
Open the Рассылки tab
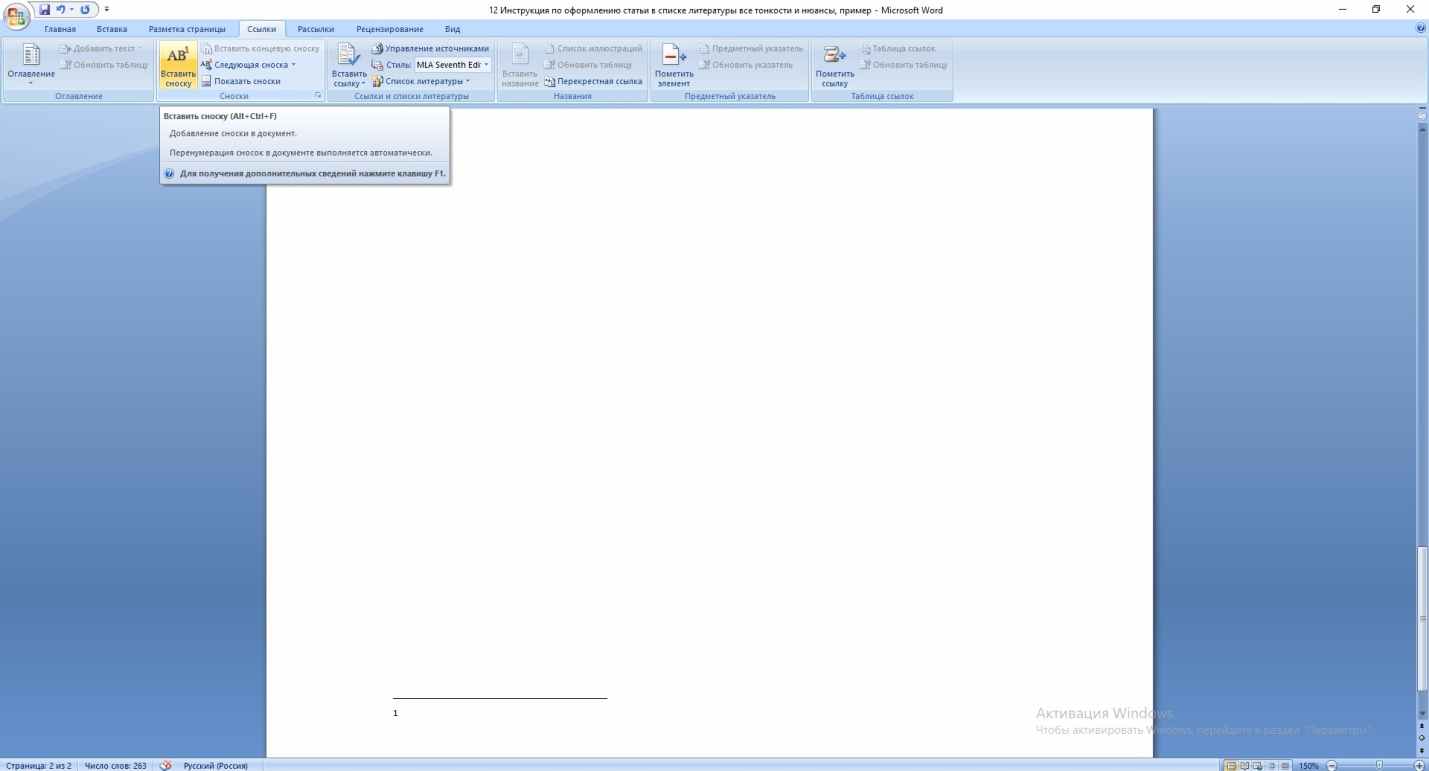point(315,29)
